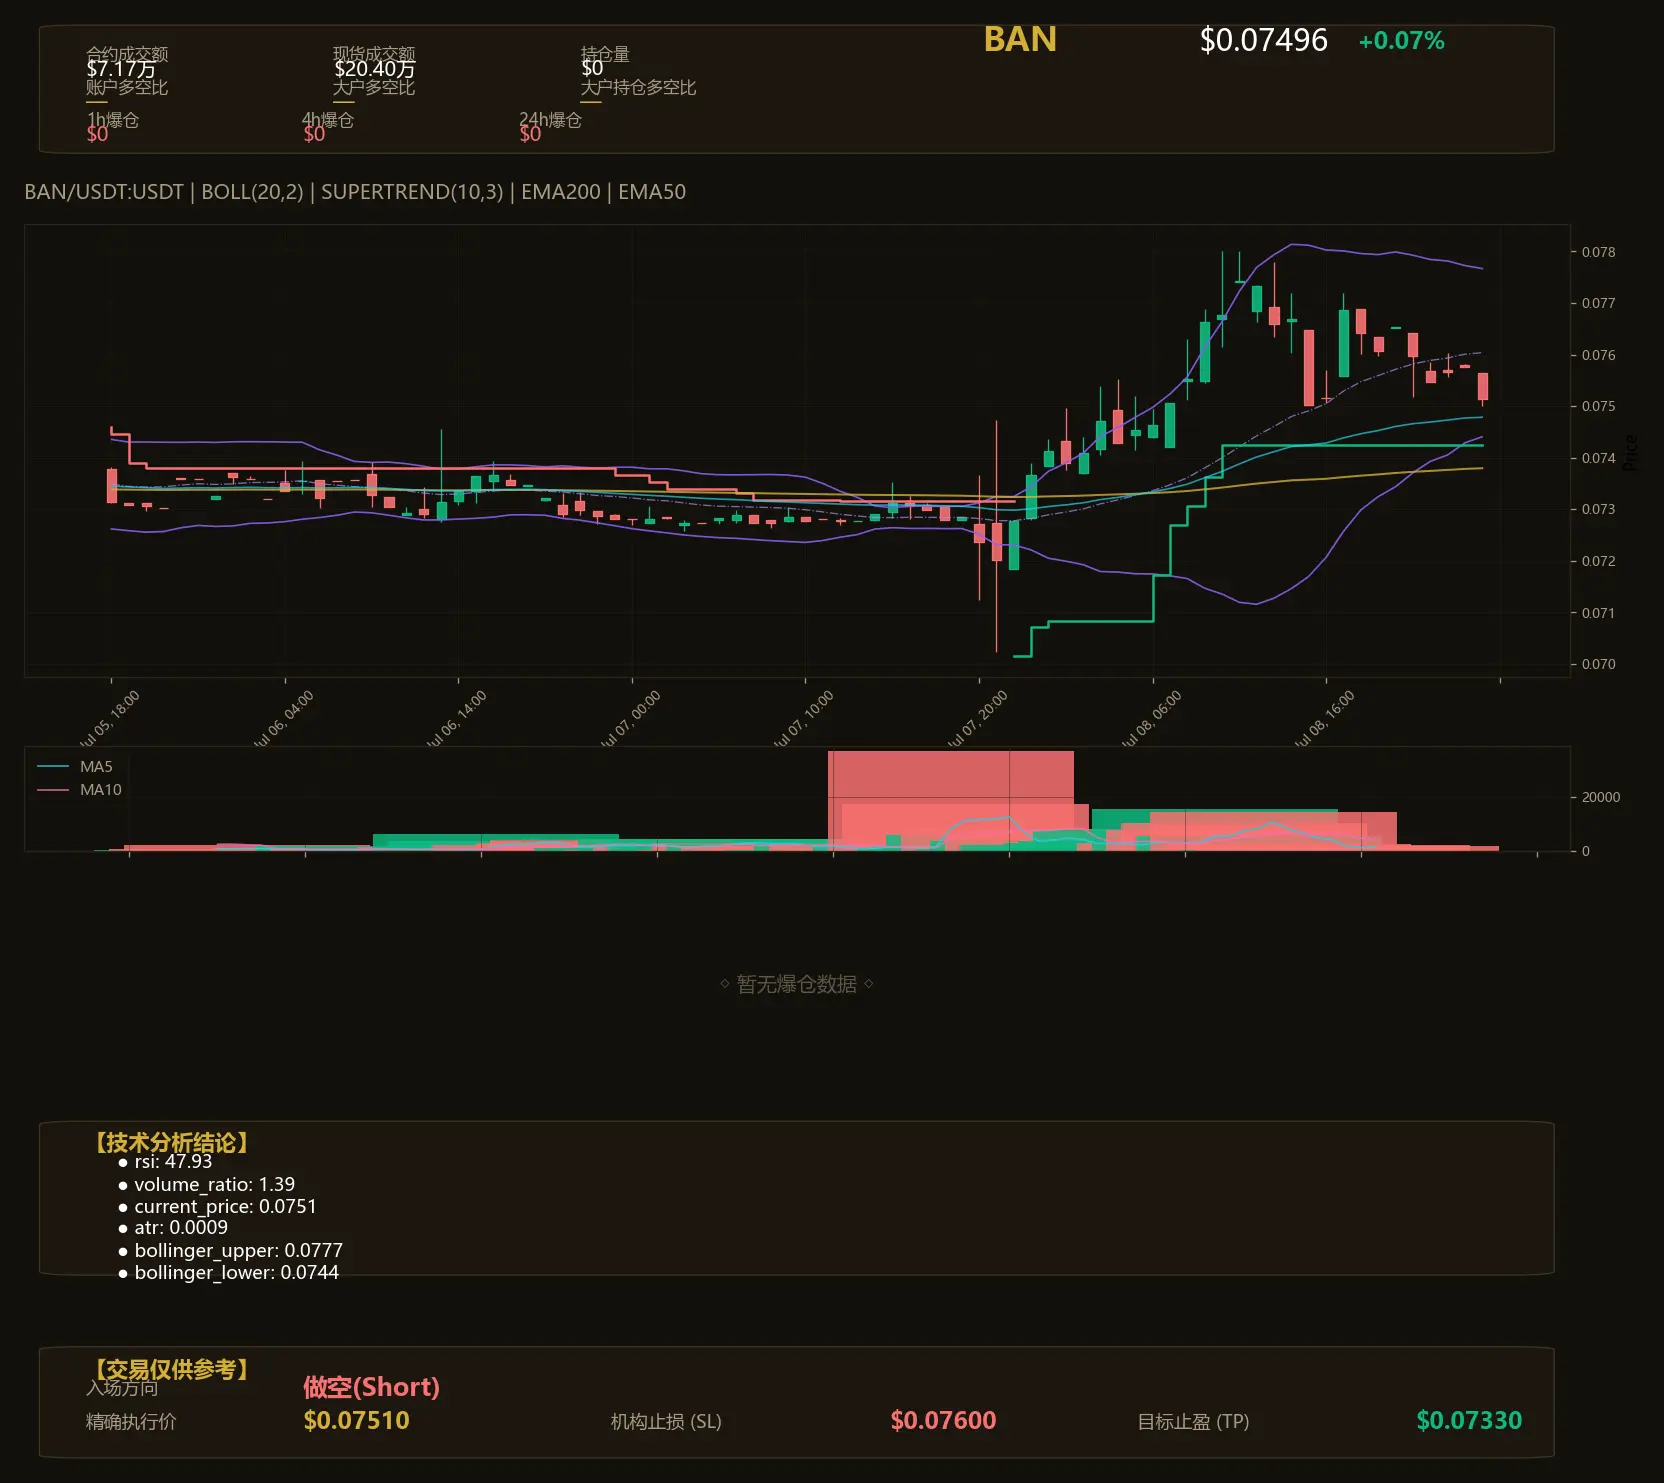Click the 0.078 price axis label
Screen dimensions: 1664x1483
pos(1598,252)
